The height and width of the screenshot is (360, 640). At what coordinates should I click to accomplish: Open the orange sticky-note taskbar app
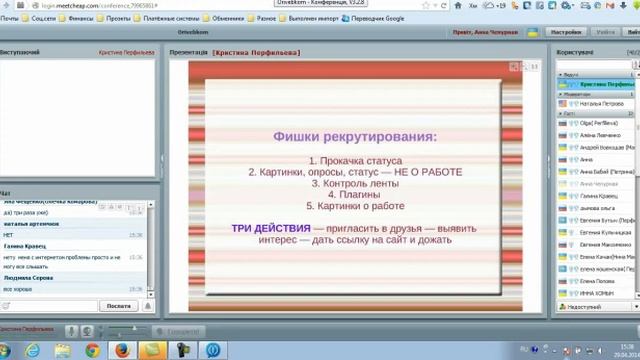(152, 350)
